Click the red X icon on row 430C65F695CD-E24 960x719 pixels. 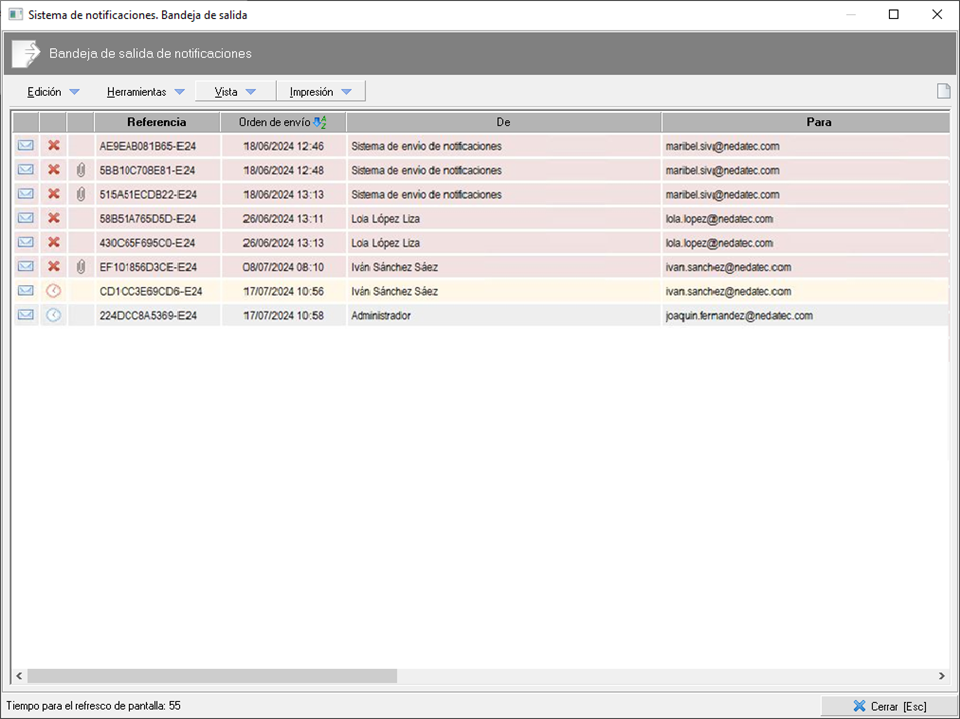pyautogui.click(x=54, y=243)
